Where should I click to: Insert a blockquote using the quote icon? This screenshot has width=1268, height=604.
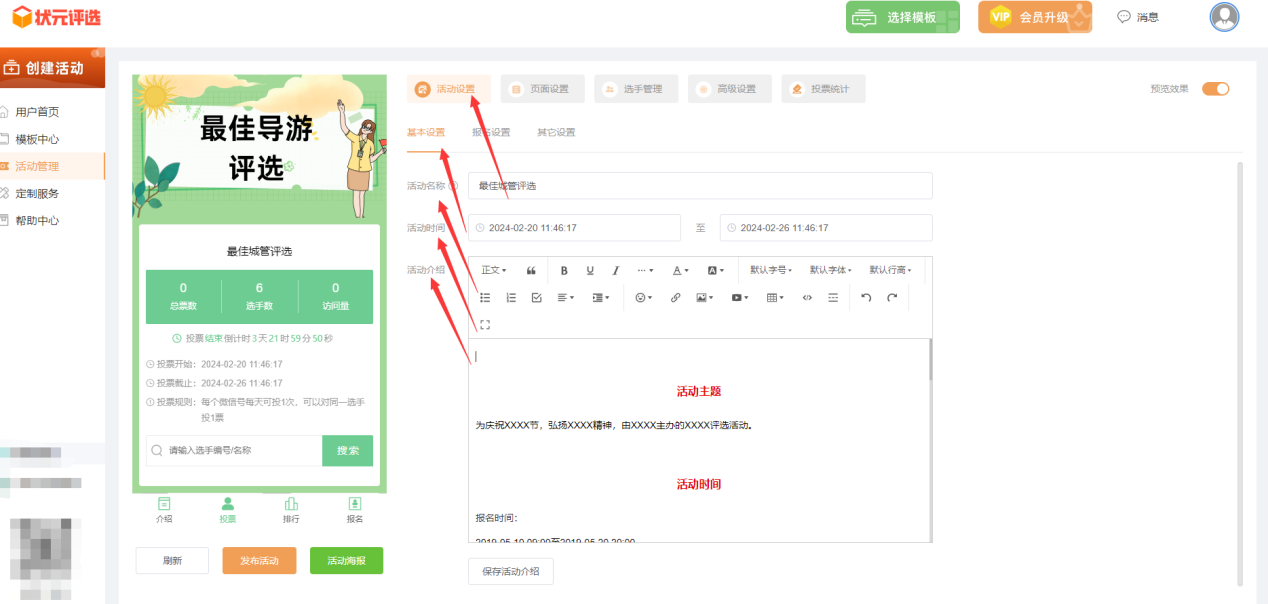tap(531, 270)
